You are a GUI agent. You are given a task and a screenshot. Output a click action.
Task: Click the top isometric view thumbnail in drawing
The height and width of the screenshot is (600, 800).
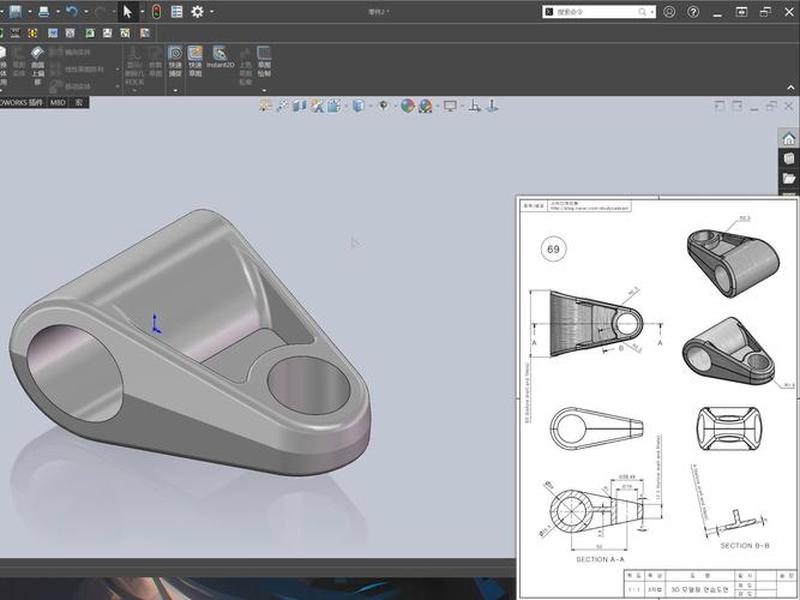733,262
